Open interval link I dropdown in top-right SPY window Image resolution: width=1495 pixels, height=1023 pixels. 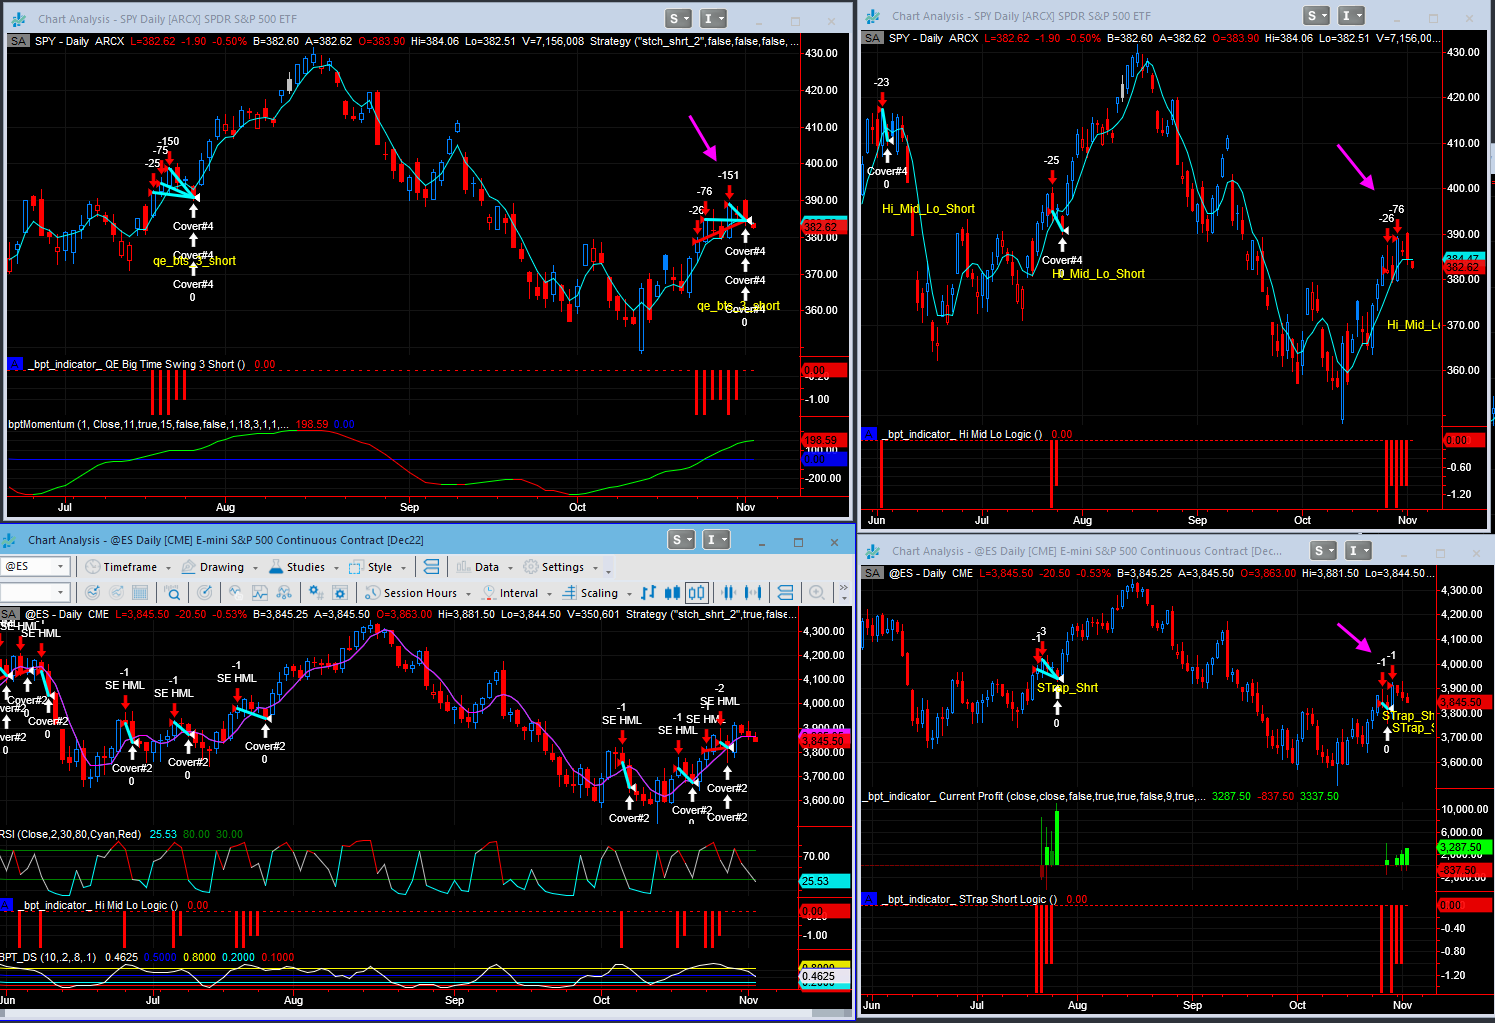[x=1351, y=15]
